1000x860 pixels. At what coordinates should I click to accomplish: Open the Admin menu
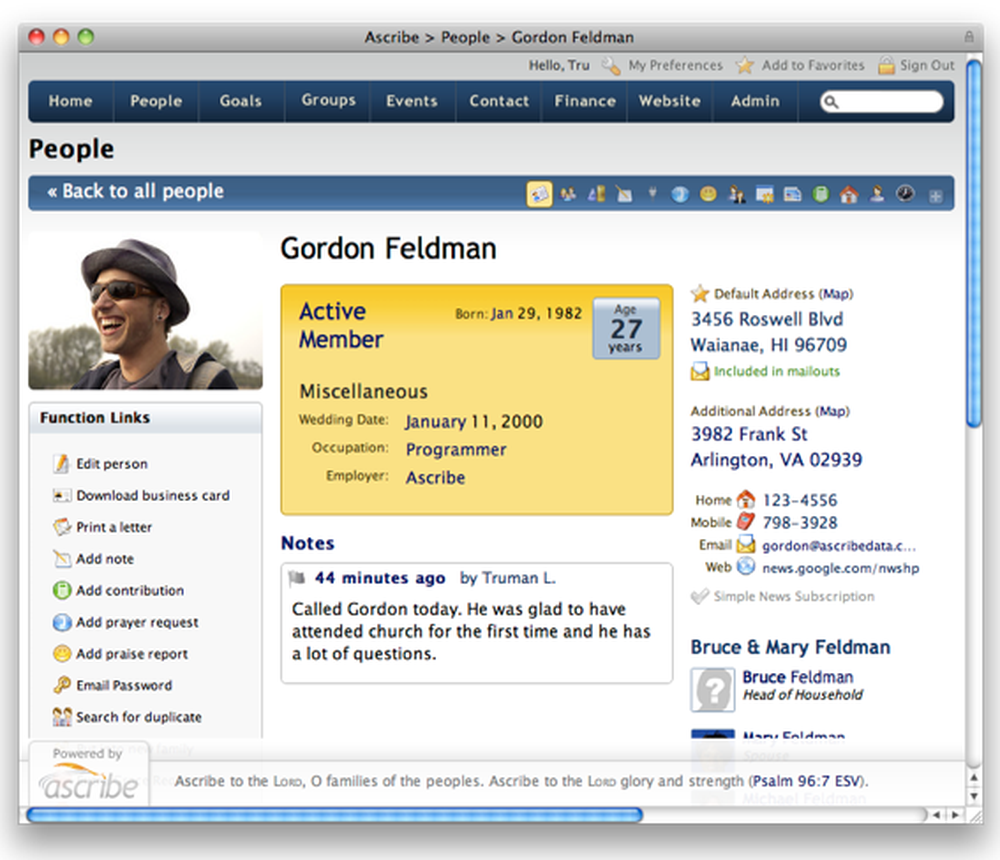(755, 101)
